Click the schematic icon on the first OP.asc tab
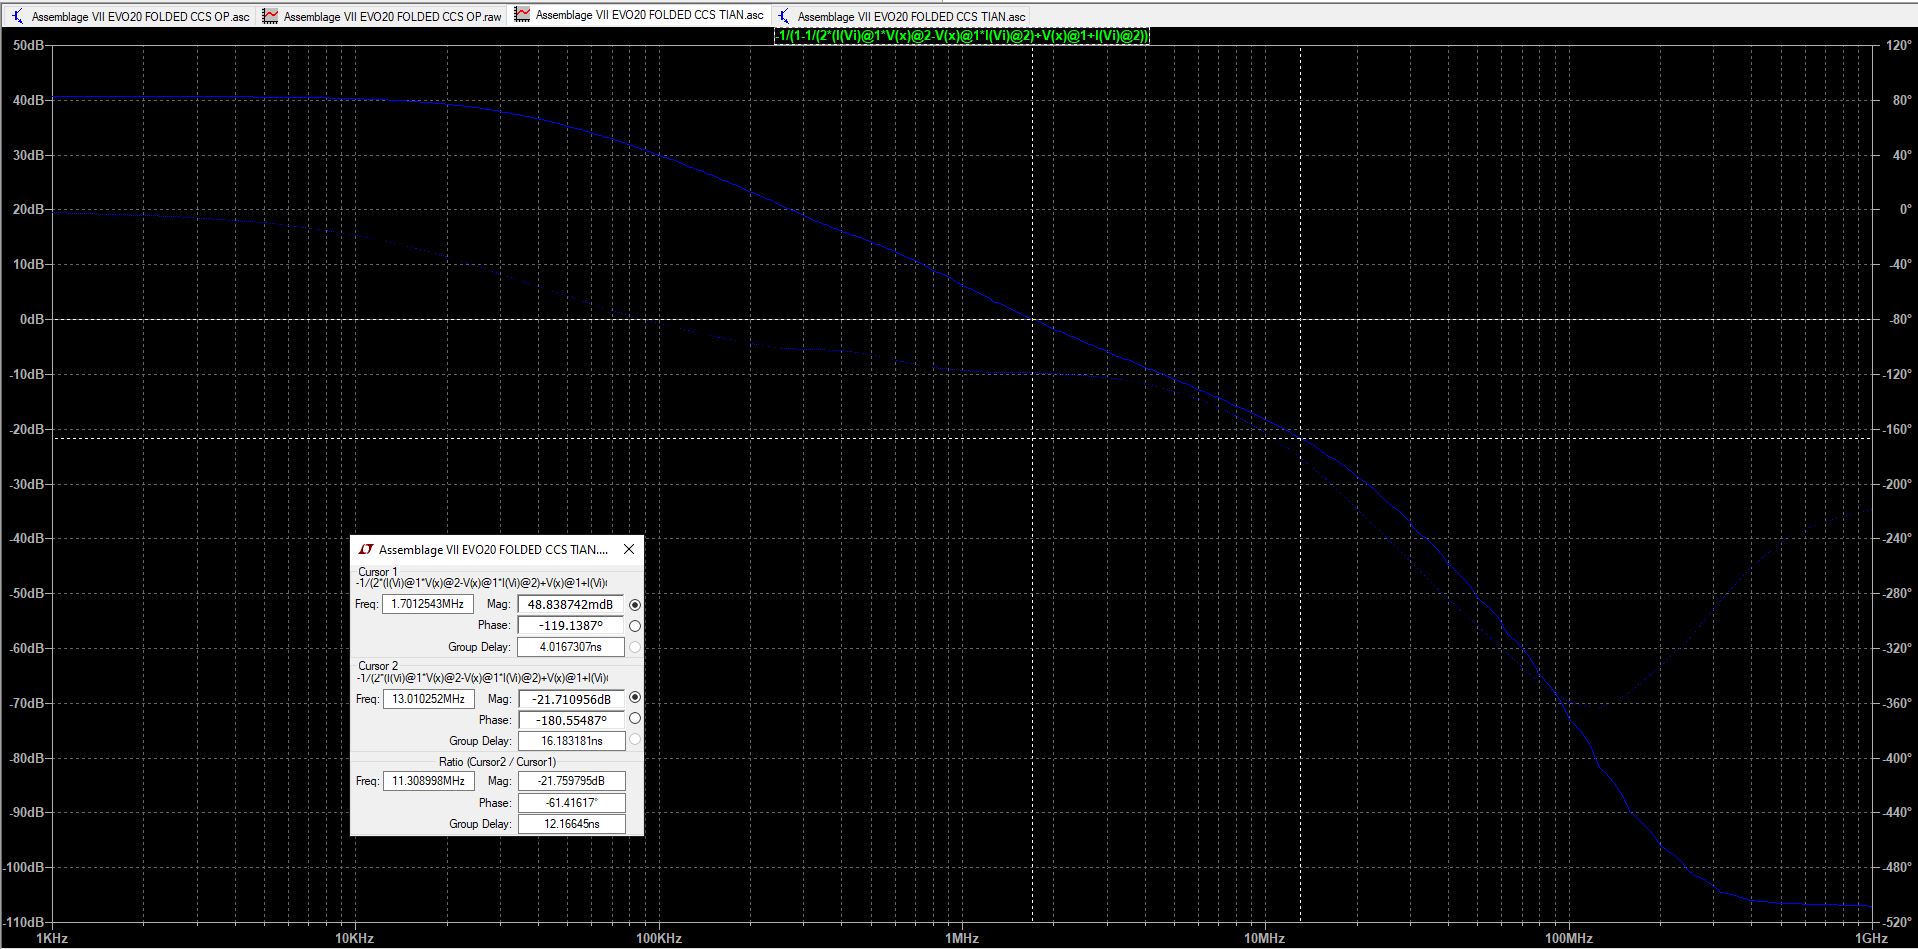The width and height of the screenshot is (1918, 949). [x=17, y=16]
